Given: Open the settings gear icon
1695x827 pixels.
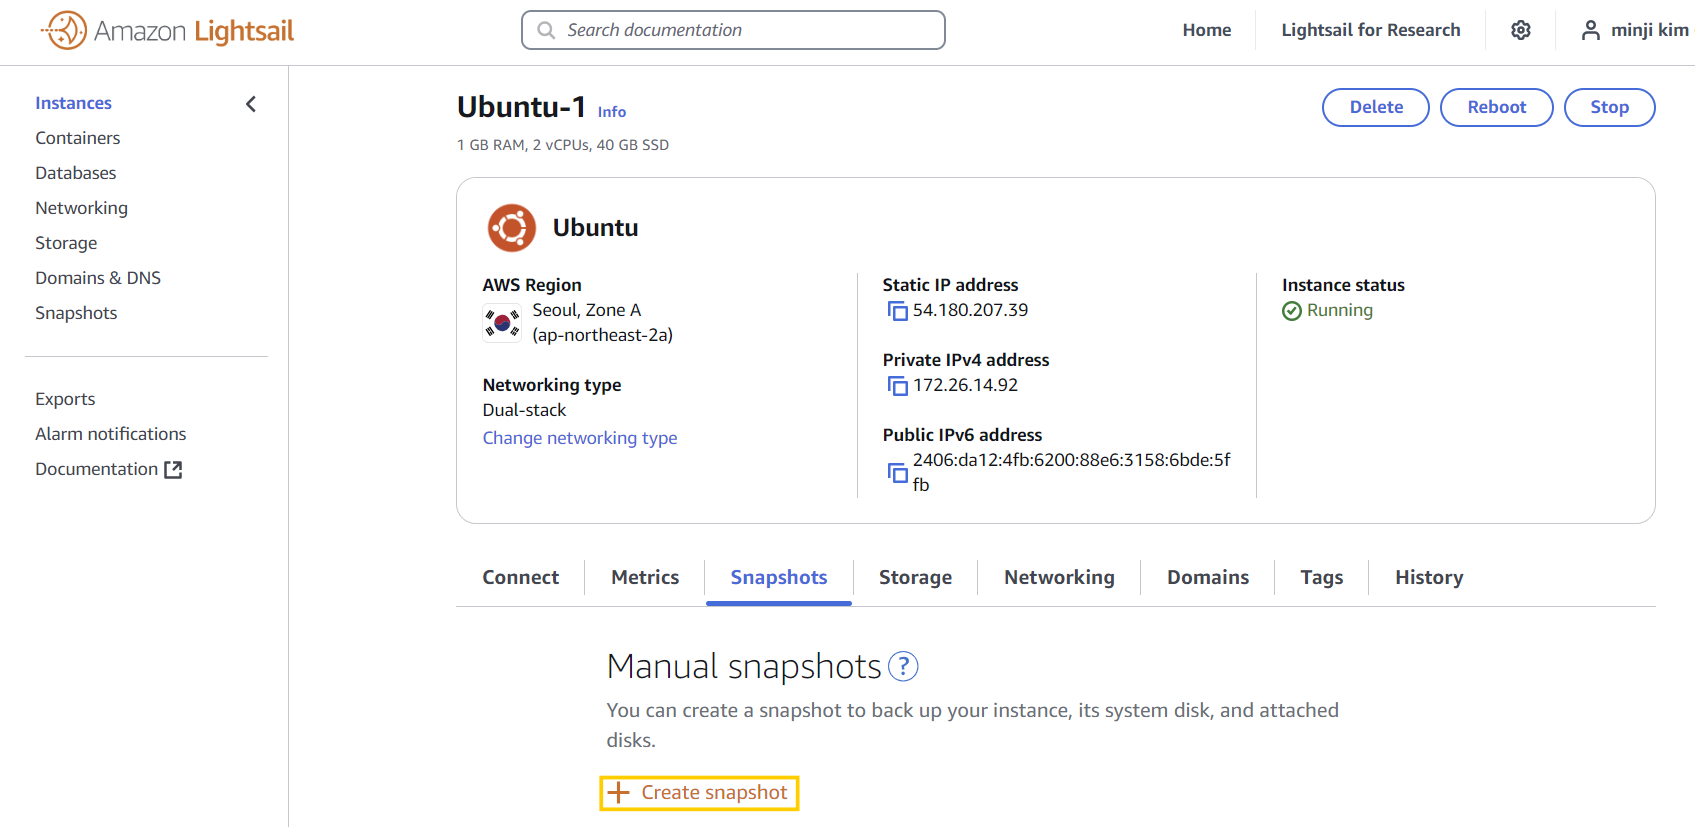Looking at the screenshot, I should click(1520, 30).
